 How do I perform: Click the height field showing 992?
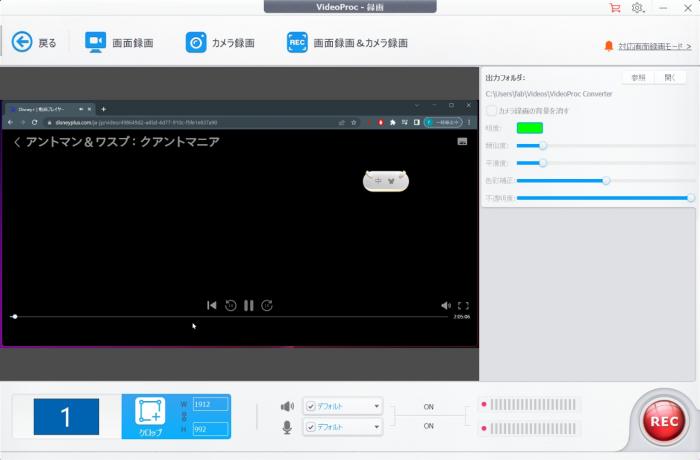point(210,429)
